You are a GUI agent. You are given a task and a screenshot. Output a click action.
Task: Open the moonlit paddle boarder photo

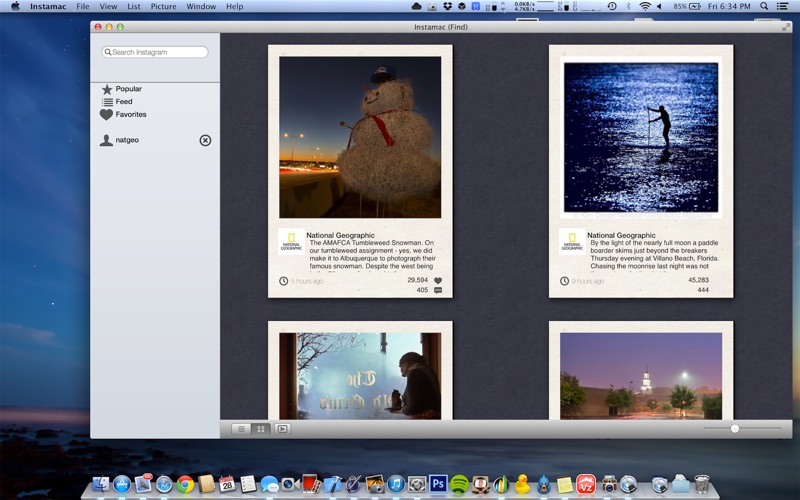click(x=641, y=137)
